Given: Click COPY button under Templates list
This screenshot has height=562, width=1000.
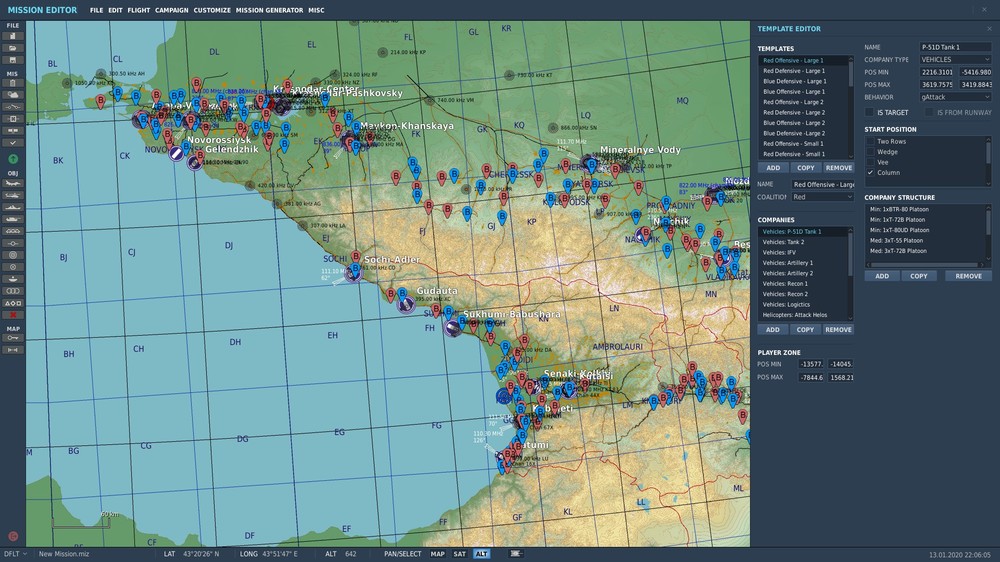Looking at the screenshot, I should tap(805, 168).
